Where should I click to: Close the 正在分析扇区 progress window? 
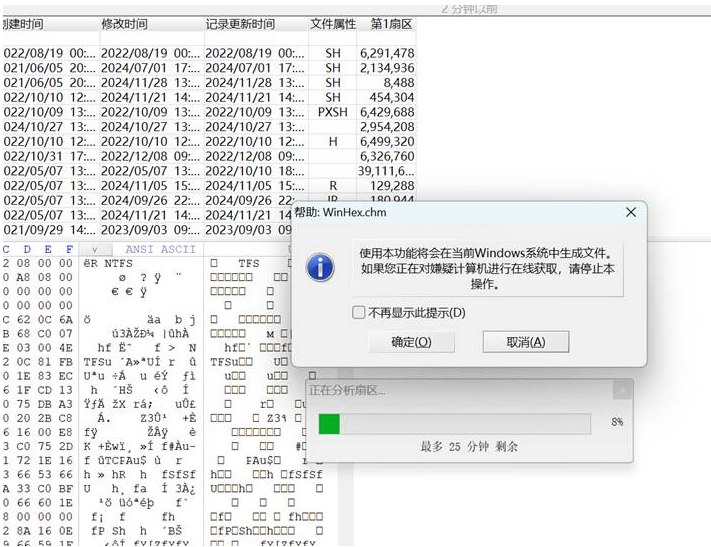click(x=622, y=391)
